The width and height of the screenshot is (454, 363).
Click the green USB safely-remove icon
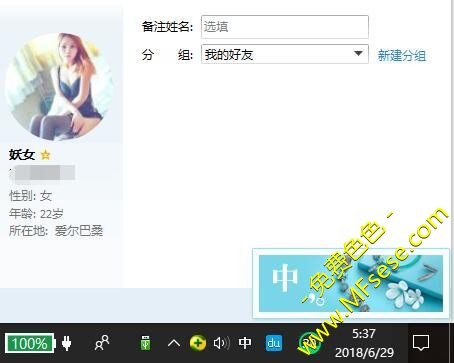click(145, 343)
